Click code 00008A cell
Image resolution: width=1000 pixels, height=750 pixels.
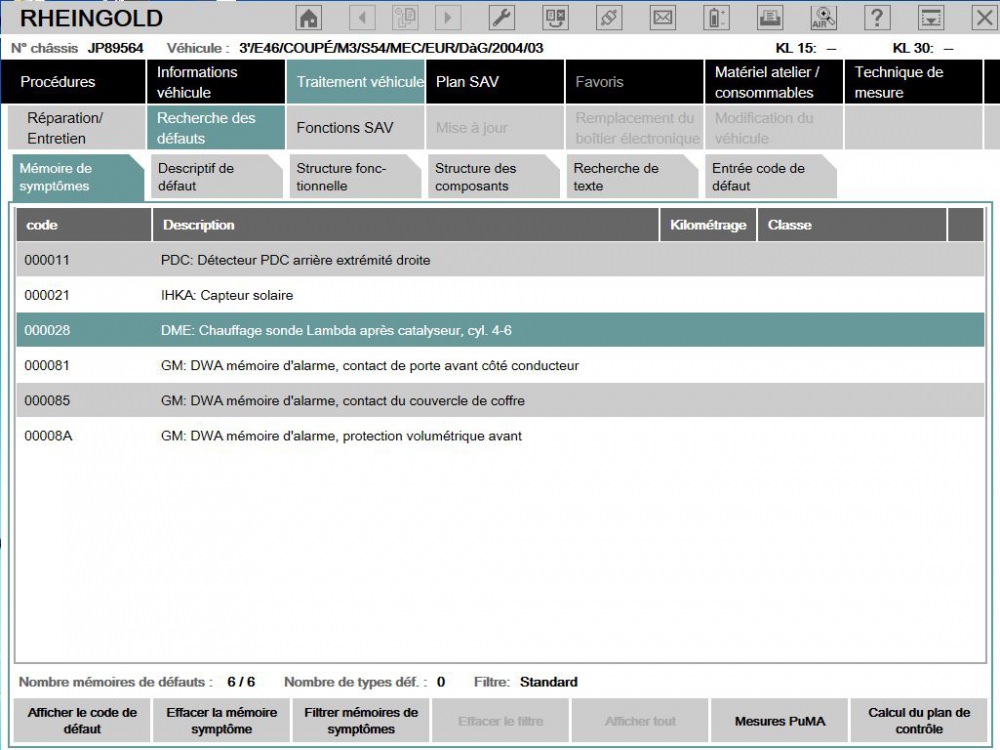pos(48,436)
